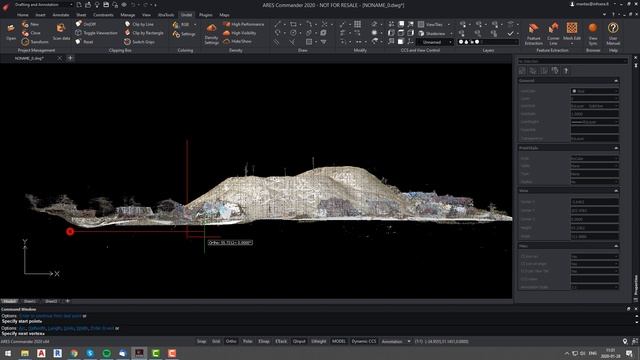Open Coloring Settings
Image resolution: width=640 pixels, height=360 pixels.
[184, 34]
